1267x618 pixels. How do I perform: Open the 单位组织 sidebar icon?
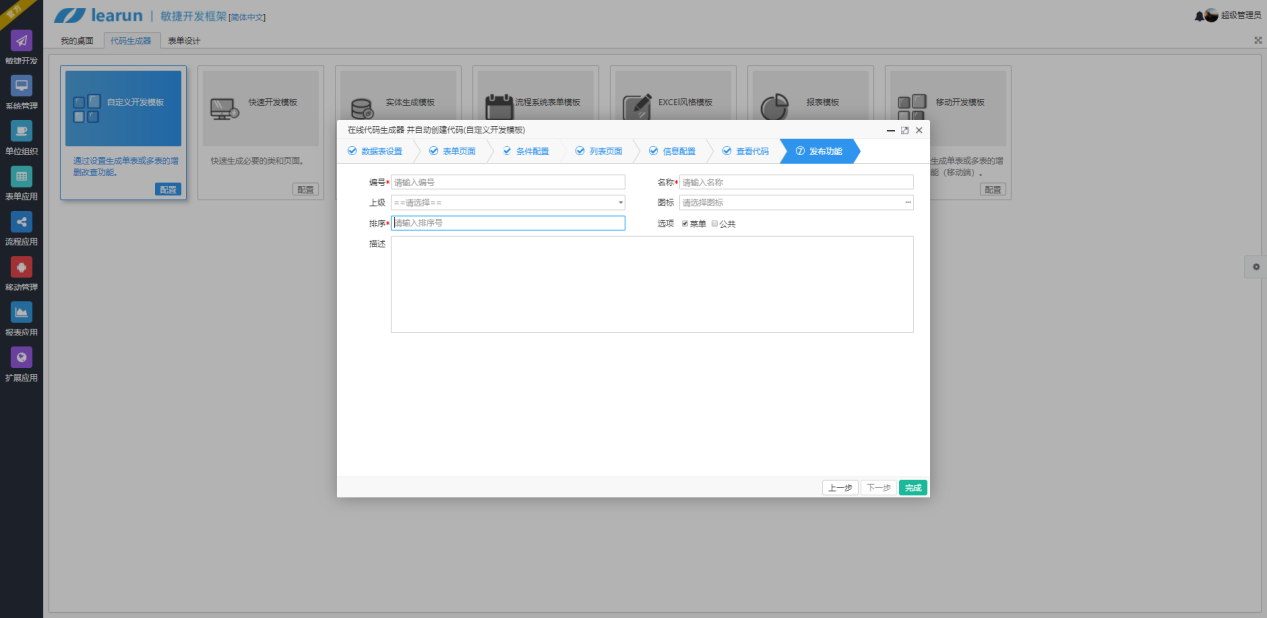pyautogui.click(x=21, y=131)
